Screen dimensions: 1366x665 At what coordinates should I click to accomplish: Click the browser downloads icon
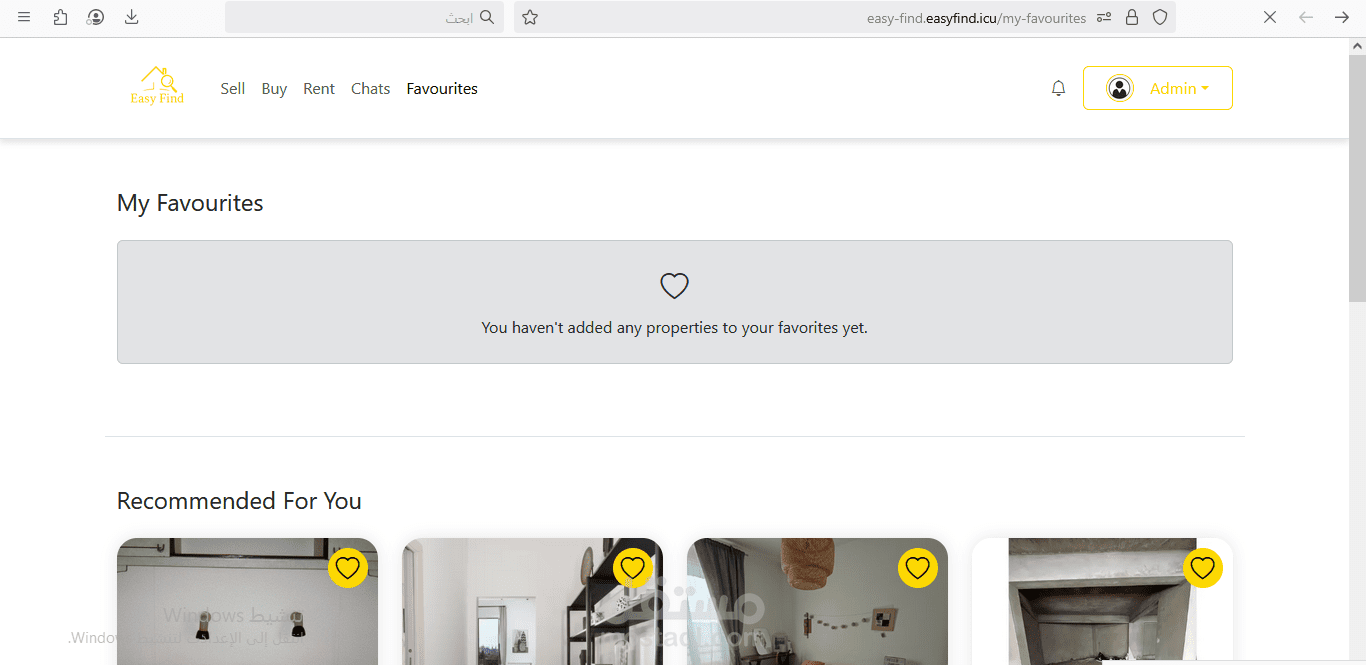(131, 17)
